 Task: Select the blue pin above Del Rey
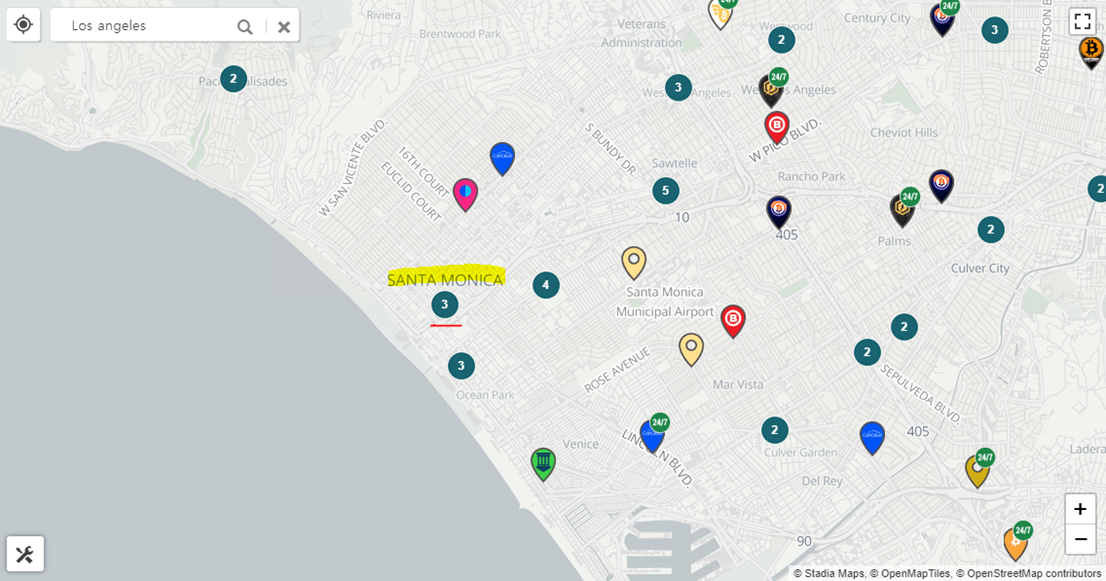872,438
